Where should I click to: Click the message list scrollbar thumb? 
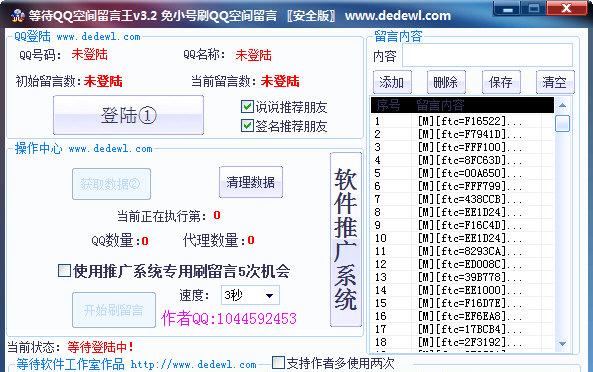pyautogui.click(x=562, y=123)
